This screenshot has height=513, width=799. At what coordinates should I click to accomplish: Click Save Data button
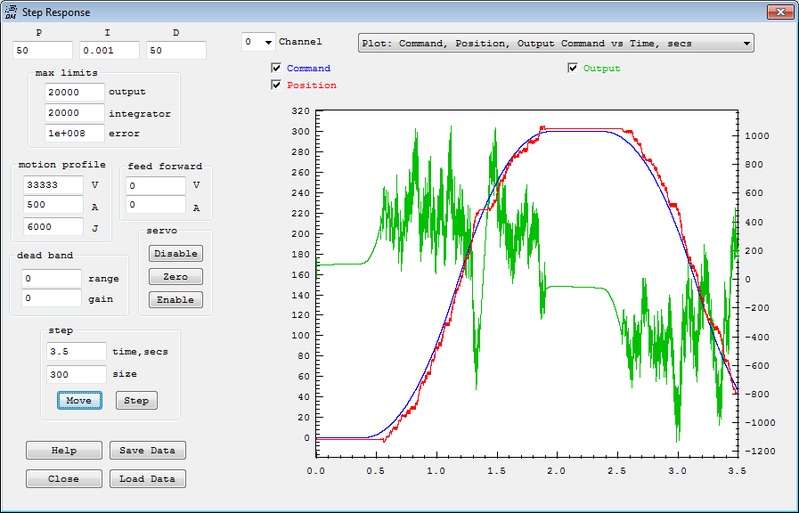pos(147,450)
